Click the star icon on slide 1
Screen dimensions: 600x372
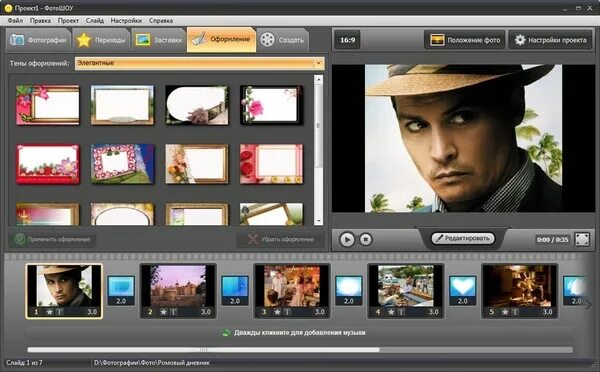(x=50, y=312)
